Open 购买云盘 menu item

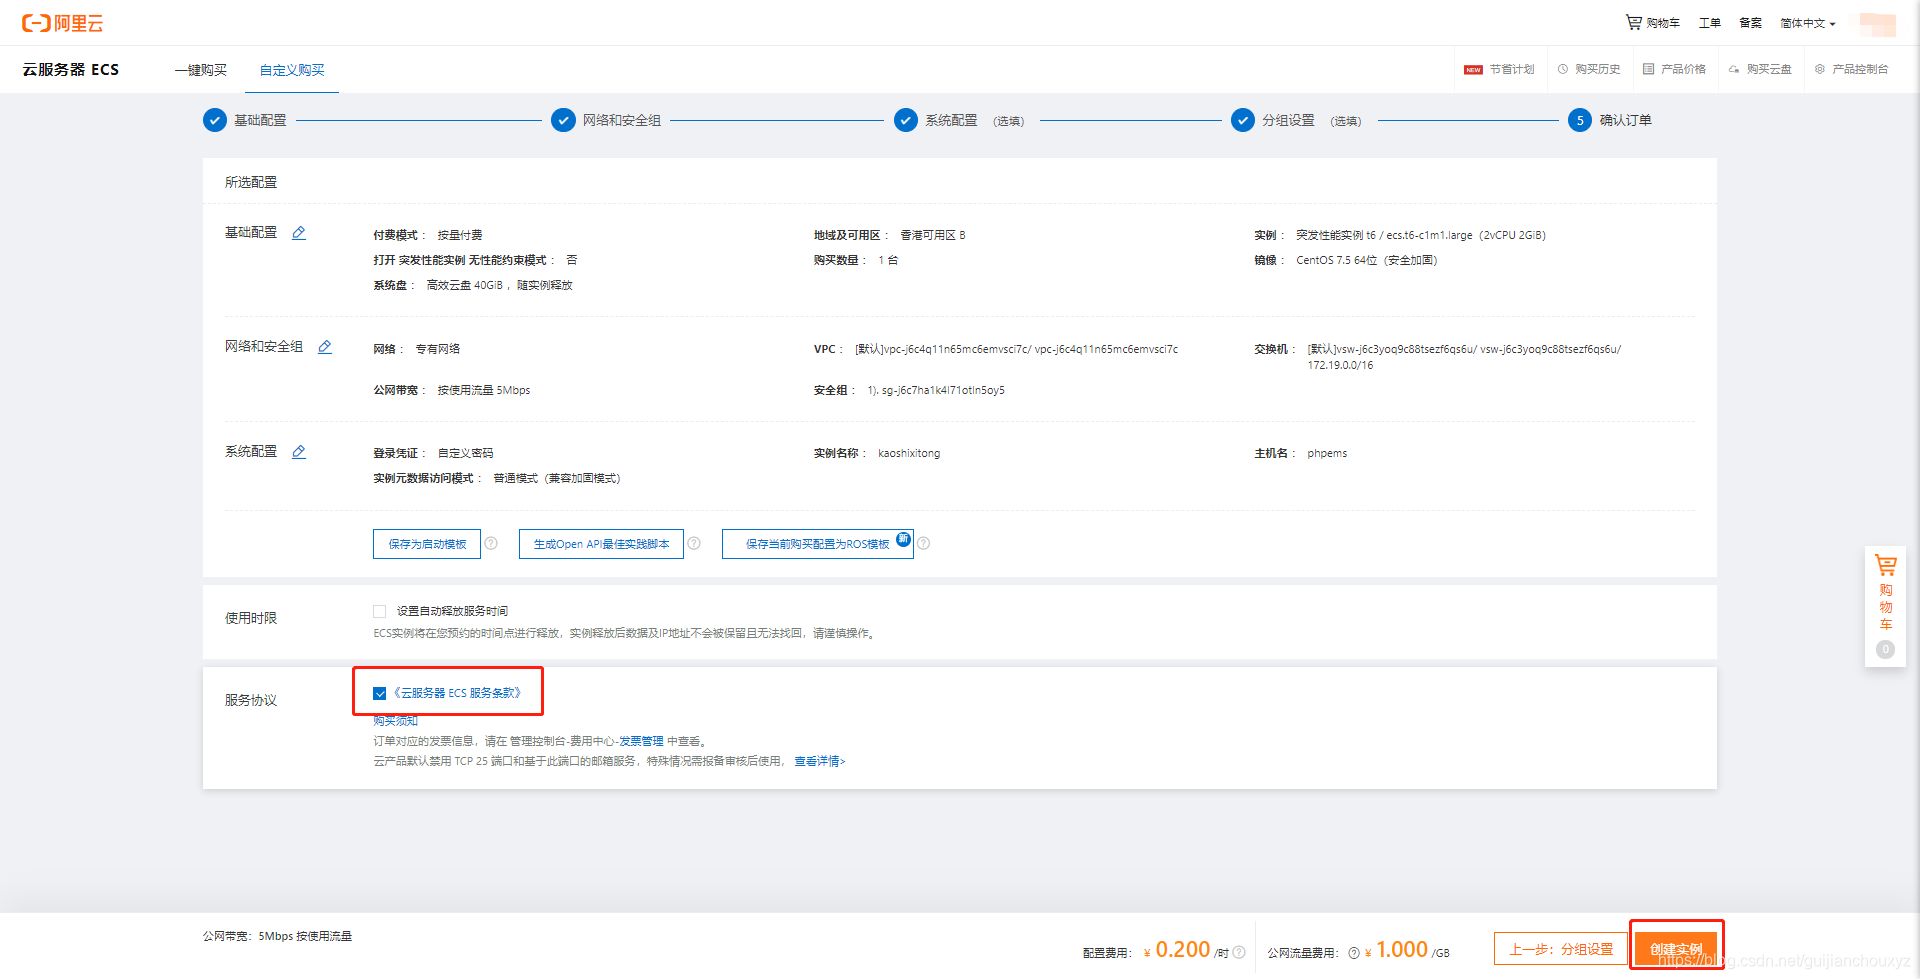pos(1761,69)
